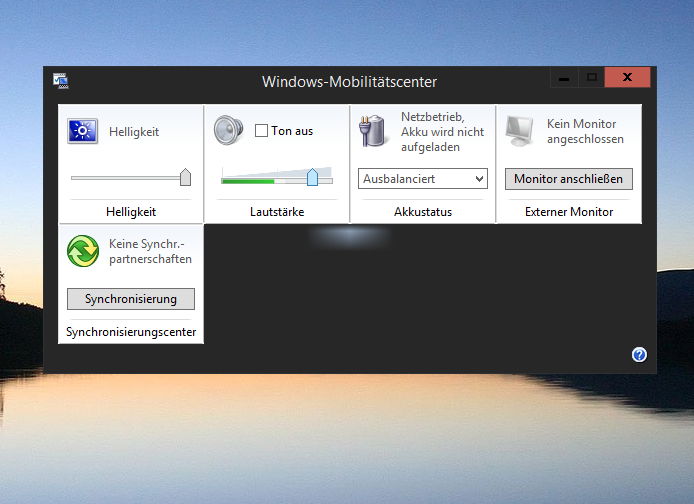694x504 pixels.
Task: Click the Synchronisierung button
Action: 131,299
